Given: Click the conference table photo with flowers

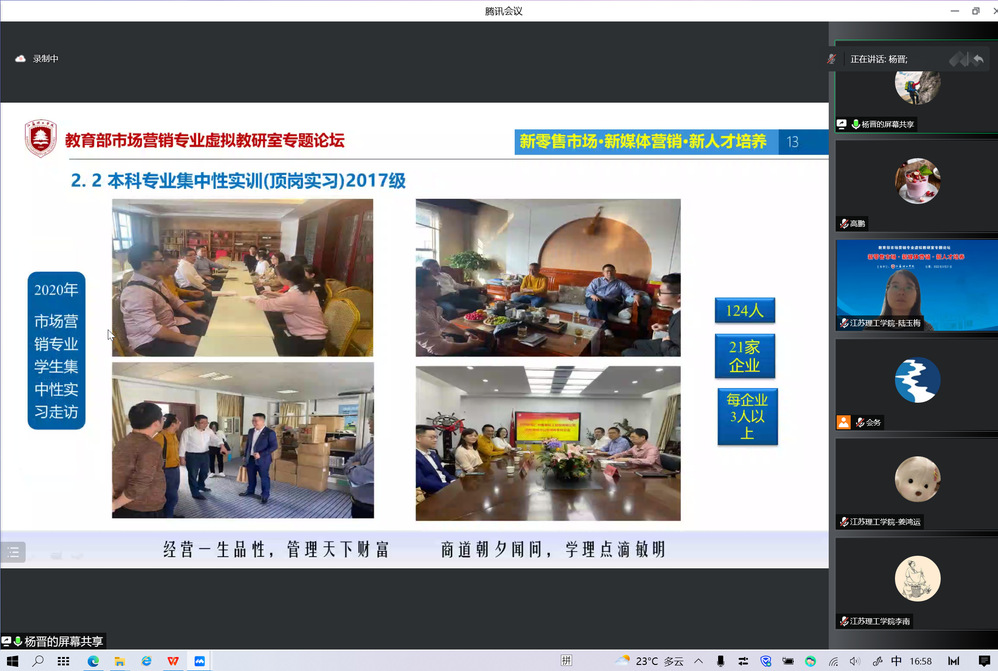Looking at the screenshot, I should (x=548, y=443).
